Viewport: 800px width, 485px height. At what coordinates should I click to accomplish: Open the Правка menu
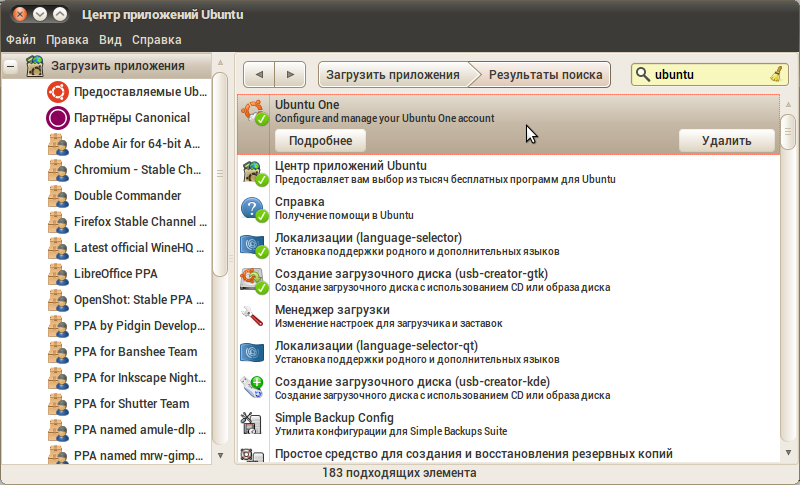coord(67,40)
